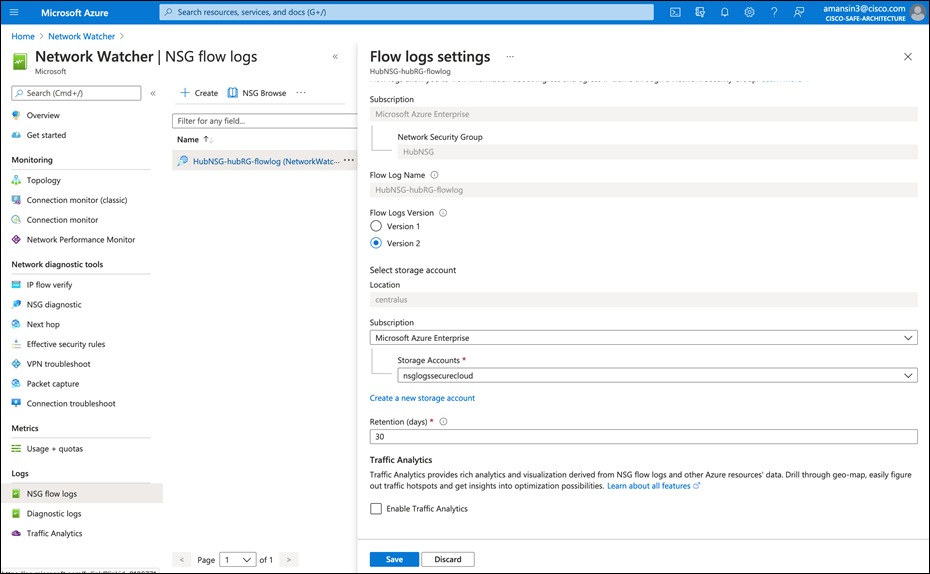Open the notifications bell icon
The image size is (930, 574).
coord(725,12)
